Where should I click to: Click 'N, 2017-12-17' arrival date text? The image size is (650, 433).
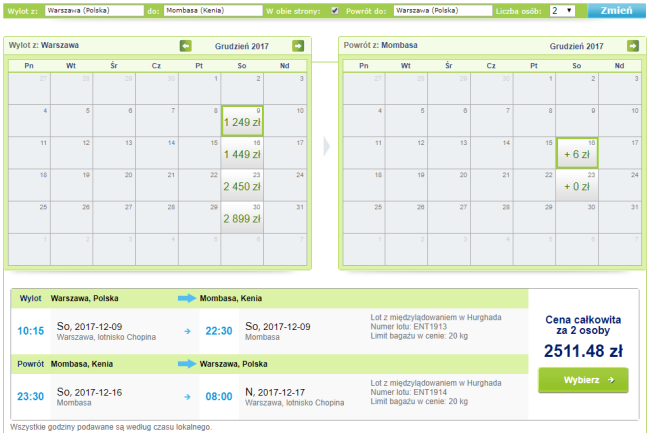275,392
